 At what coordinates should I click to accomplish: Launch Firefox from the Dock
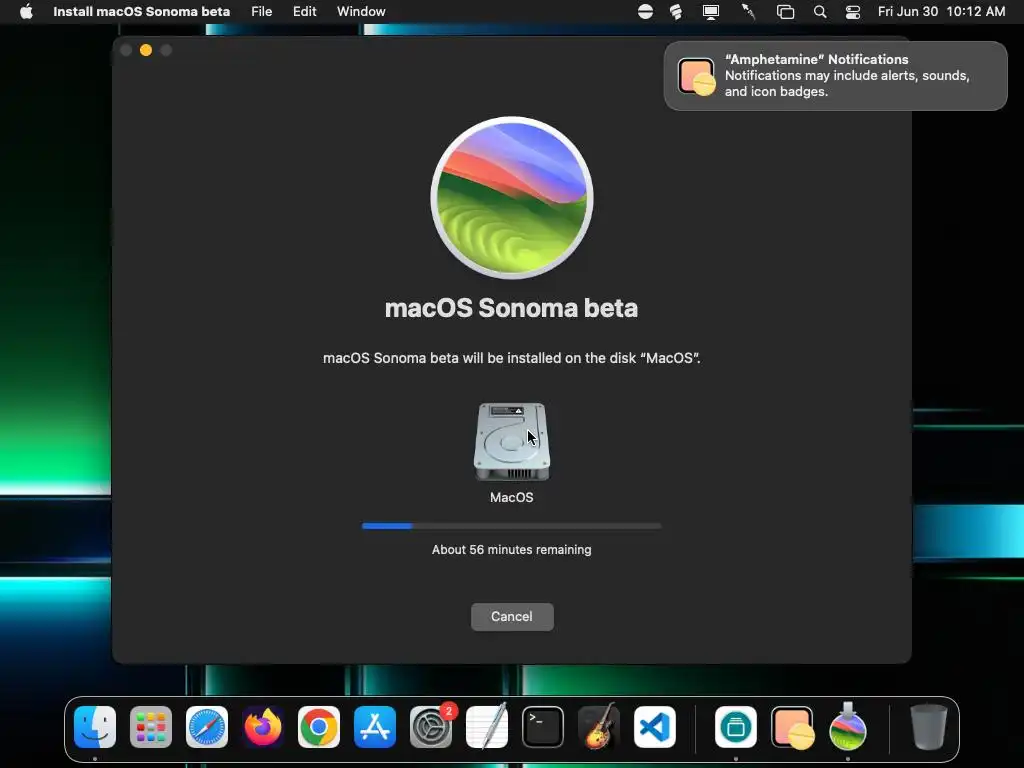263,727
